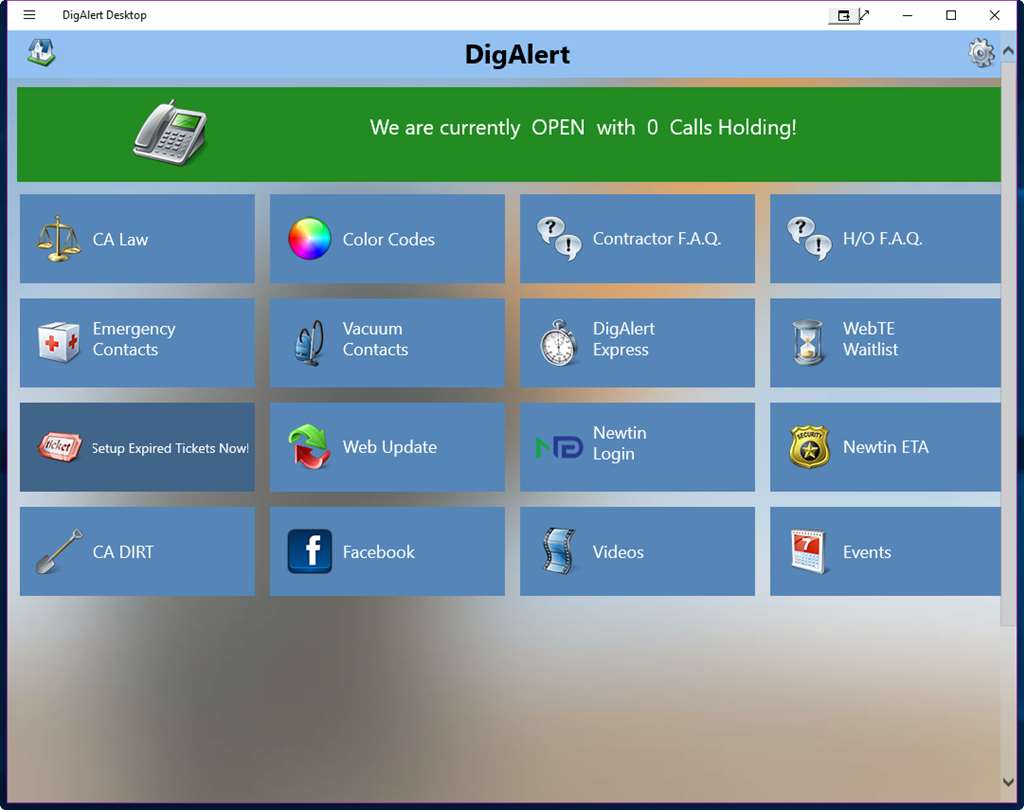Click the film strip icon for Videos
The width and height of the screenshot is (1024, 810).
pos(559,551)
